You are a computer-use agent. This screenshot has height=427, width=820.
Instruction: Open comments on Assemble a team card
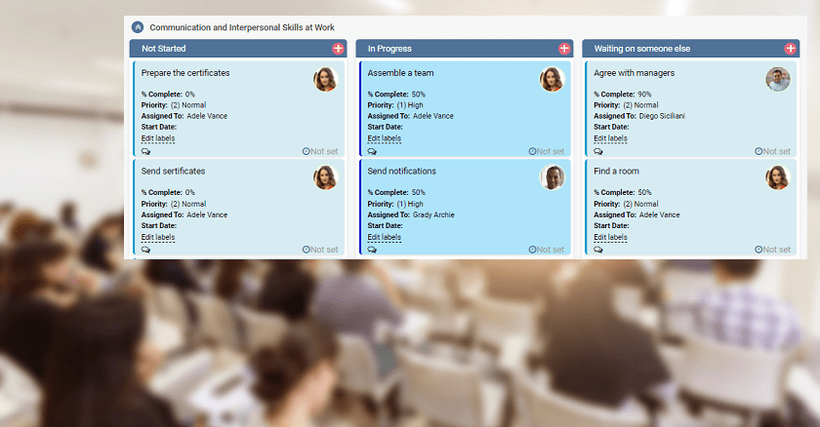372,152
